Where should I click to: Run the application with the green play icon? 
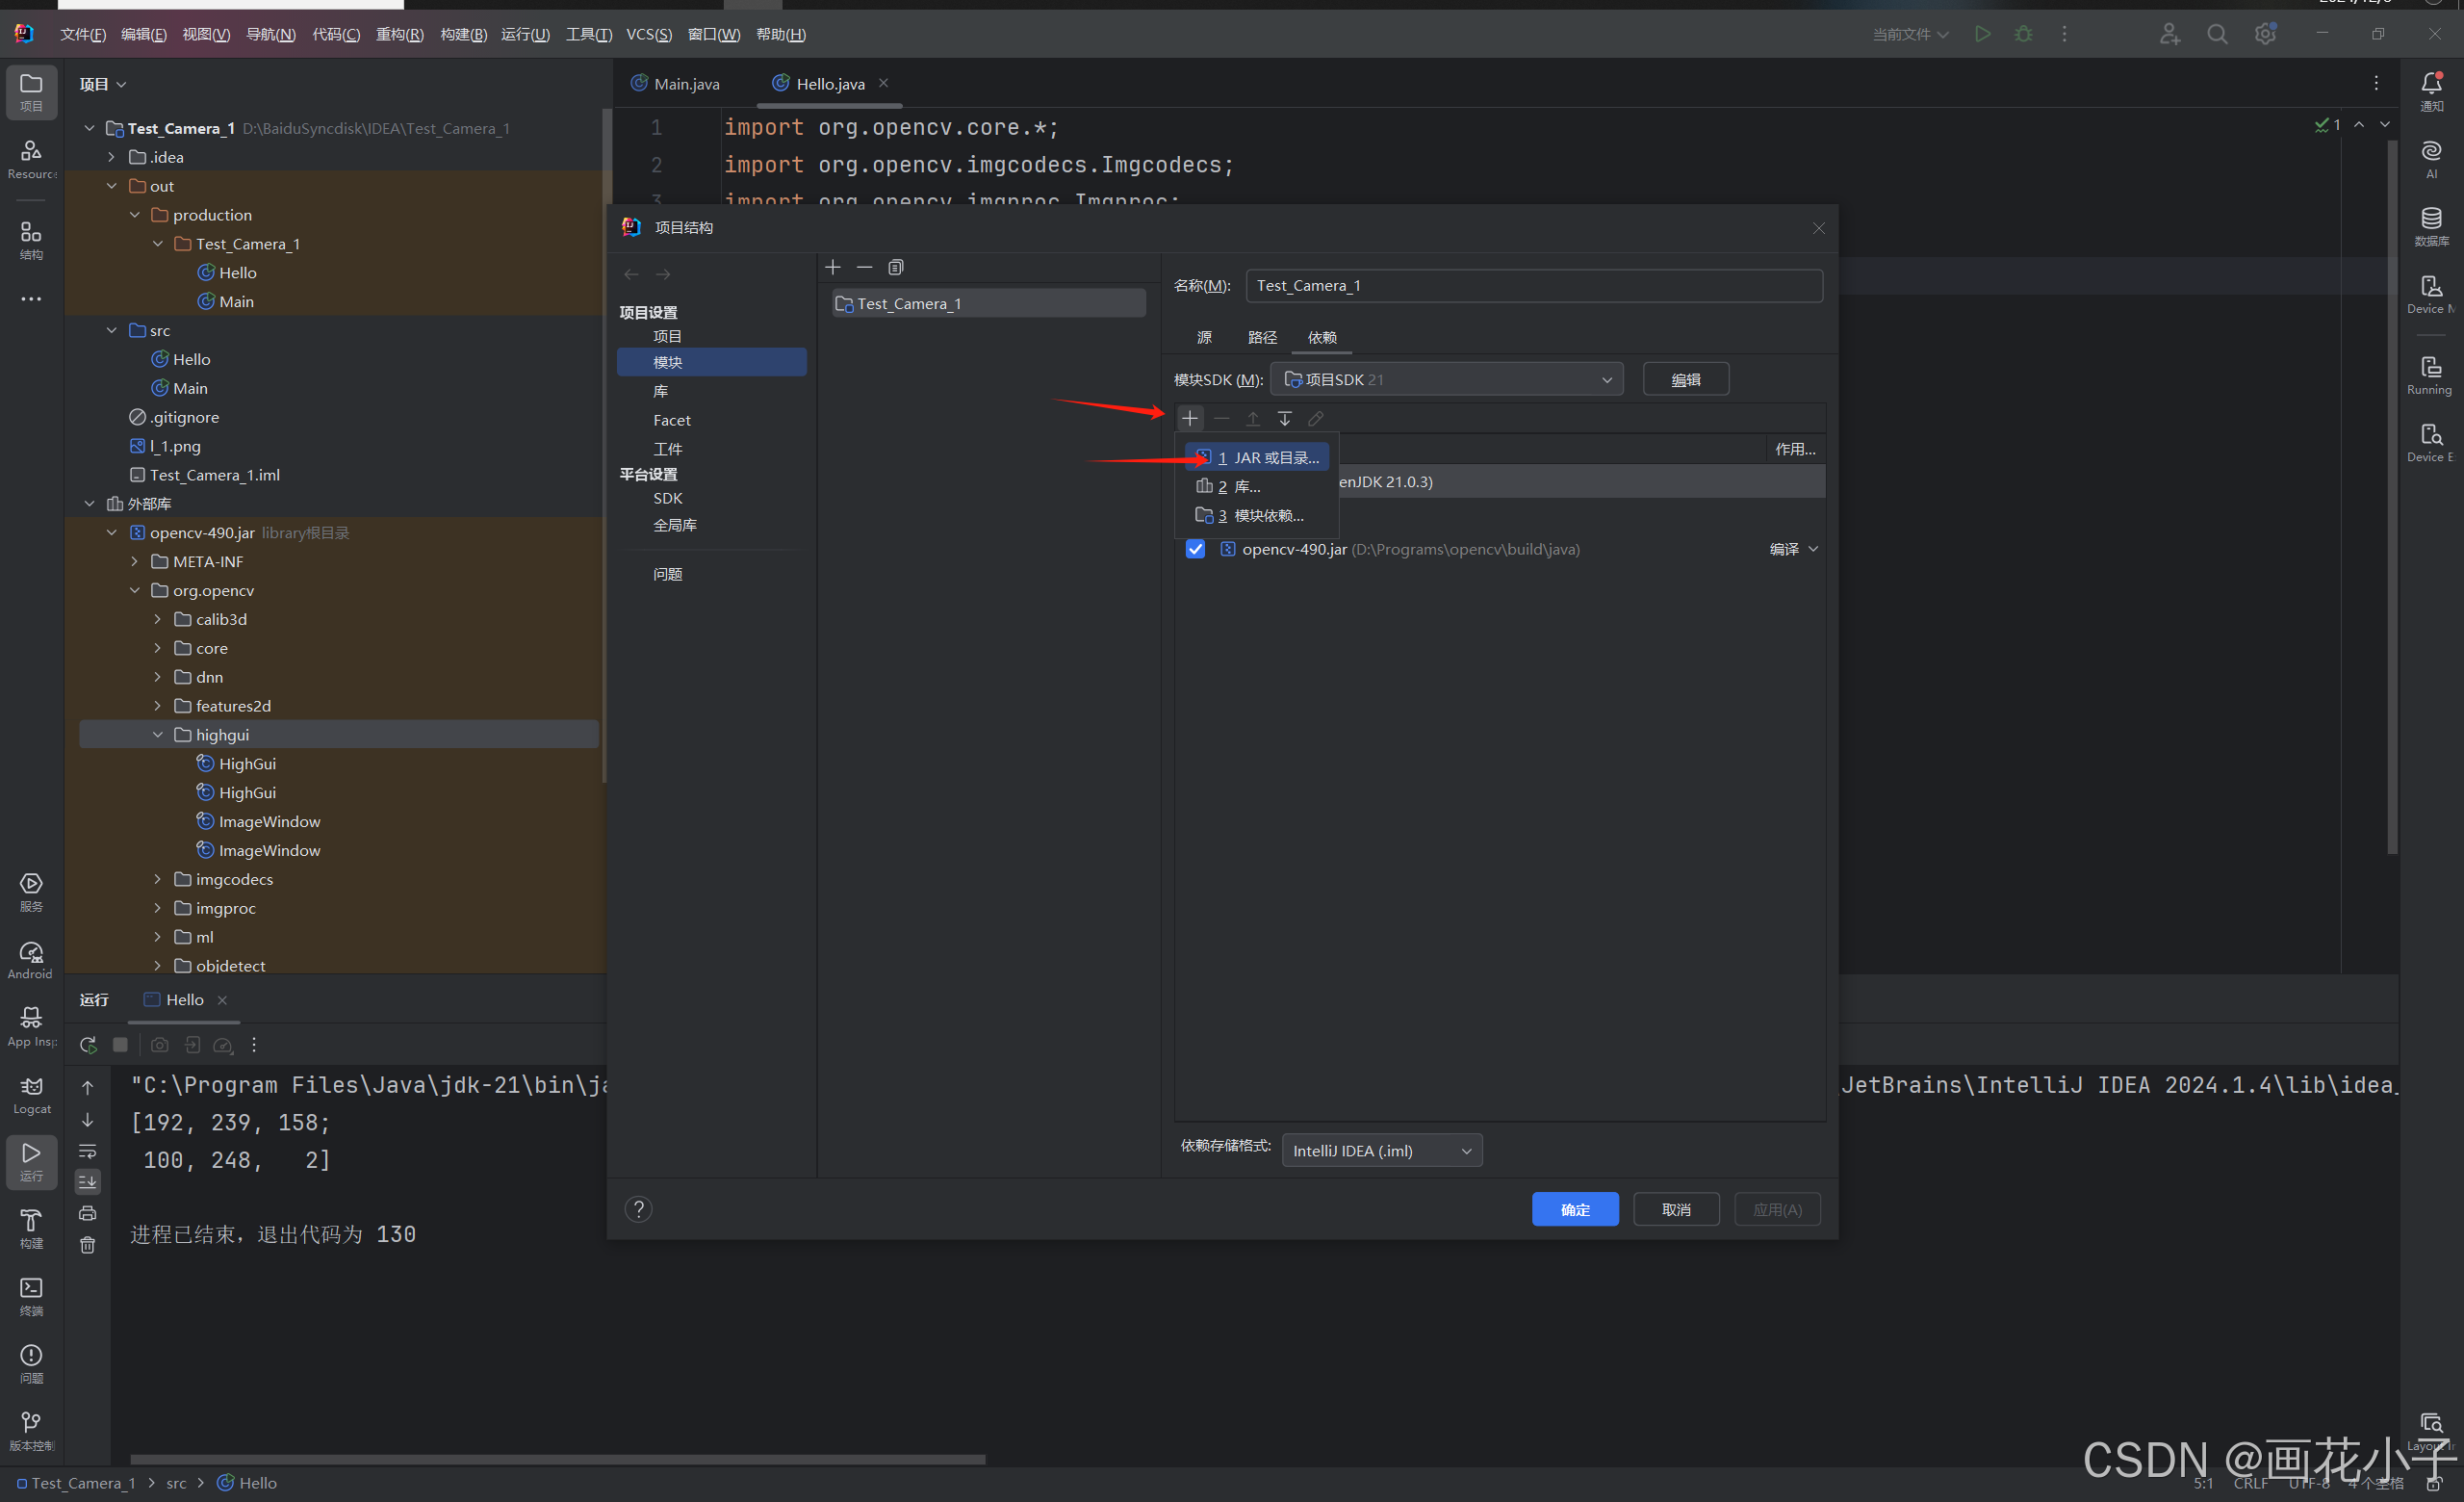click(1983, 33)
